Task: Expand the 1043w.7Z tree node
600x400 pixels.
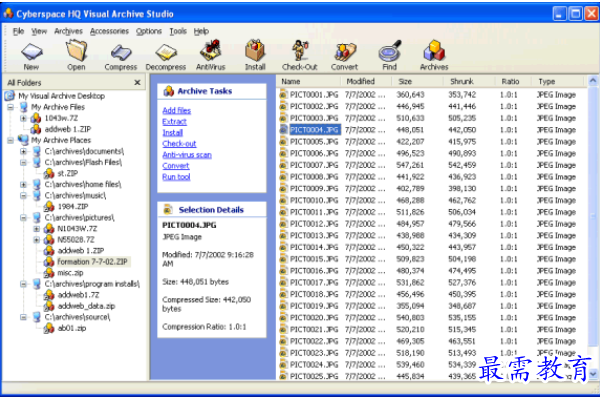Action: coord(24,118)
